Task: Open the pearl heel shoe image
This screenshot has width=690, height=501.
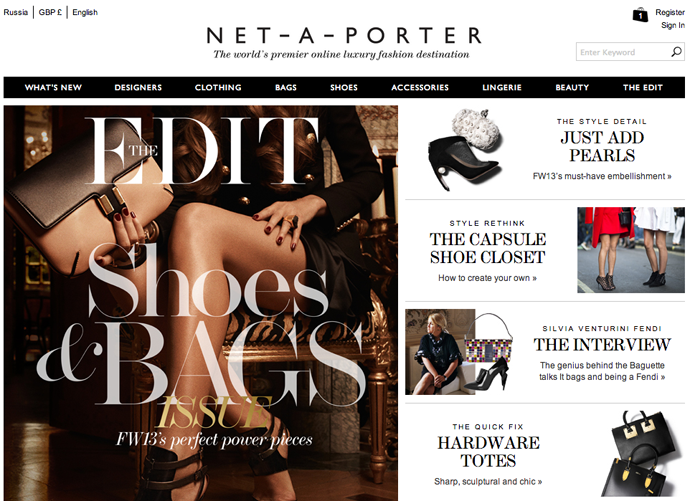Action: coord(465,149)
